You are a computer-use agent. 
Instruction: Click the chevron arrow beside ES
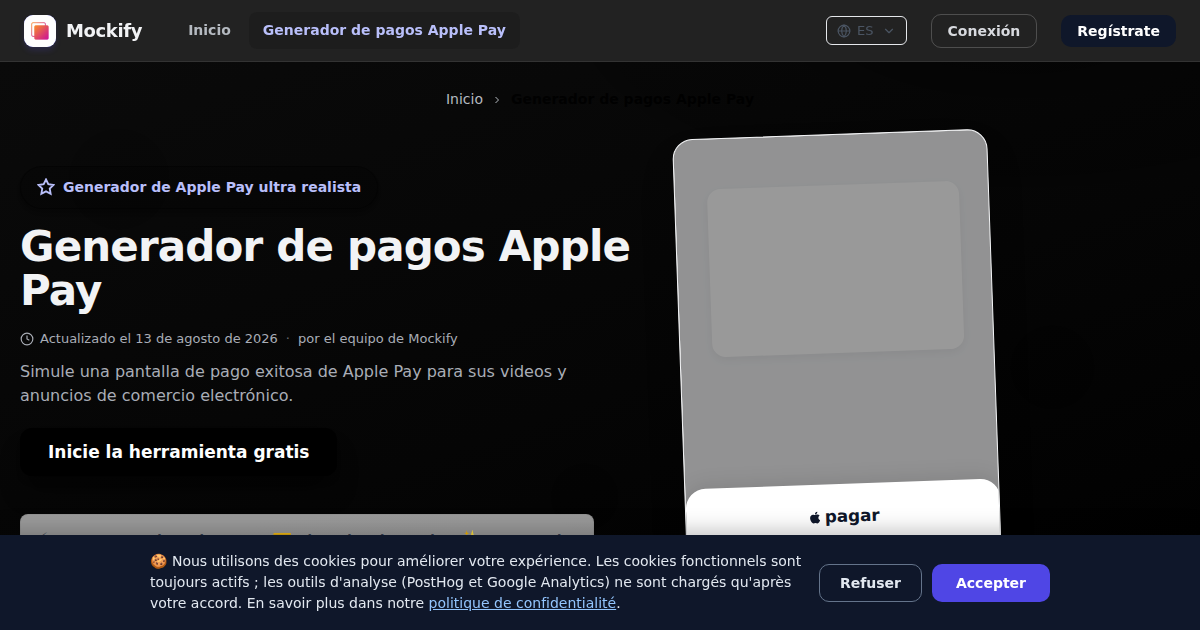(x=889, y=31)
